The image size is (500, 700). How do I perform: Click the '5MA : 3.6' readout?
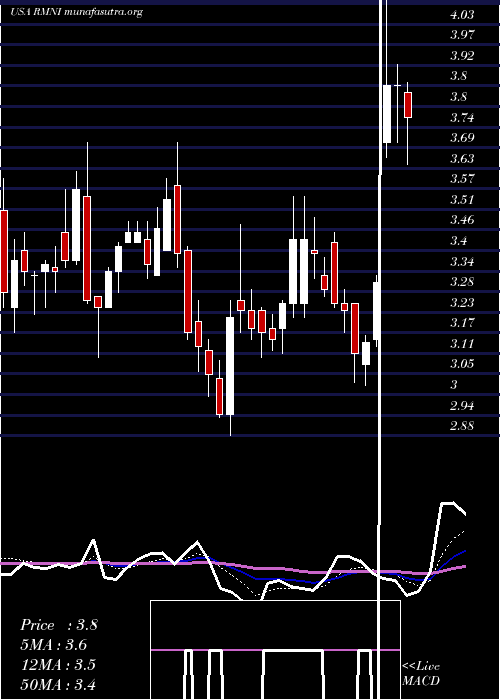pos(54,645)
